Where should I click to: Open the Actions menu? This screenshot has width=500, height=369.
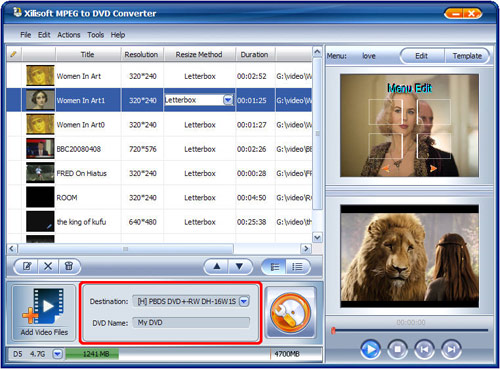click(69, 35)
